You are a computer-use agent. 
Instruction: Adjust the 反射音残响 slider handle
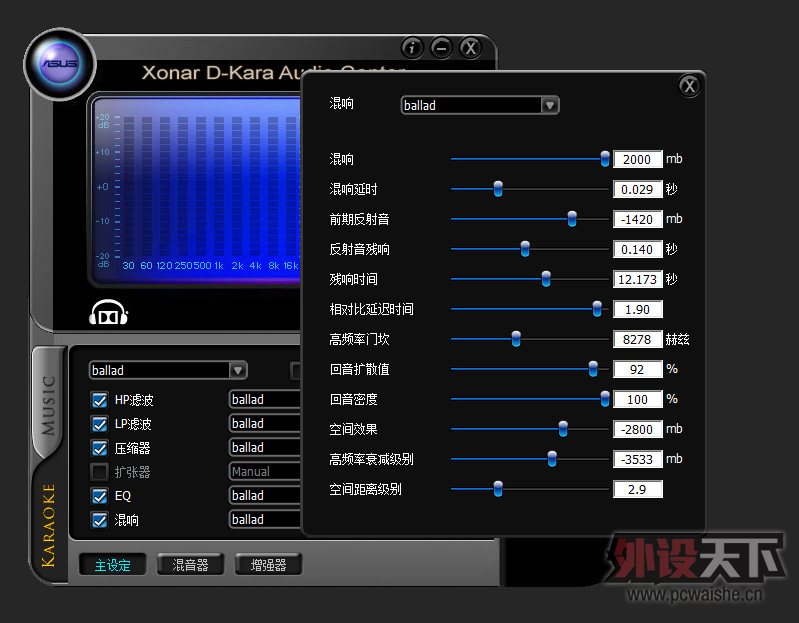pos(525,249)
